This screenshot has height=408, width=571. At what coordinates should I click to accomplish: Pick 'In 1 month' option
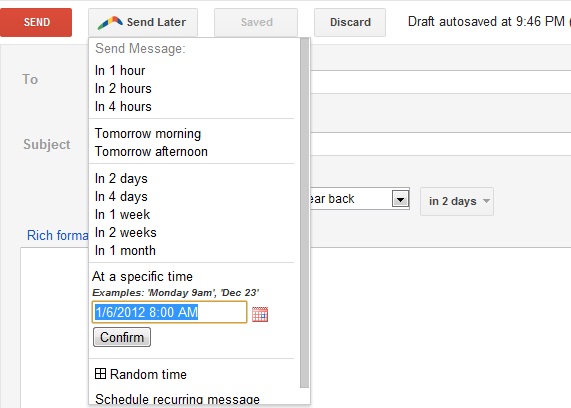point(125,250)
